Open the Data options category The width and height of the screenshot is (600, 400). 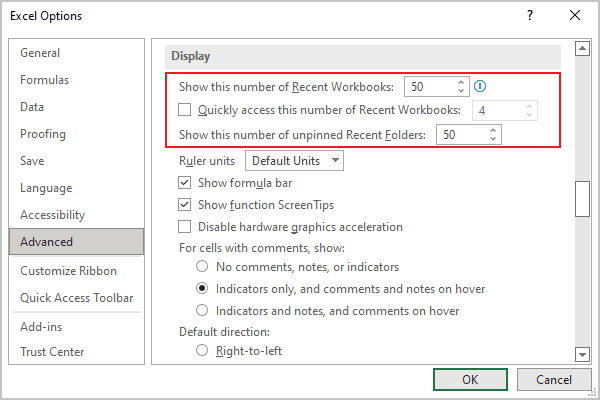pyautogui.click(x=77, y=107)
